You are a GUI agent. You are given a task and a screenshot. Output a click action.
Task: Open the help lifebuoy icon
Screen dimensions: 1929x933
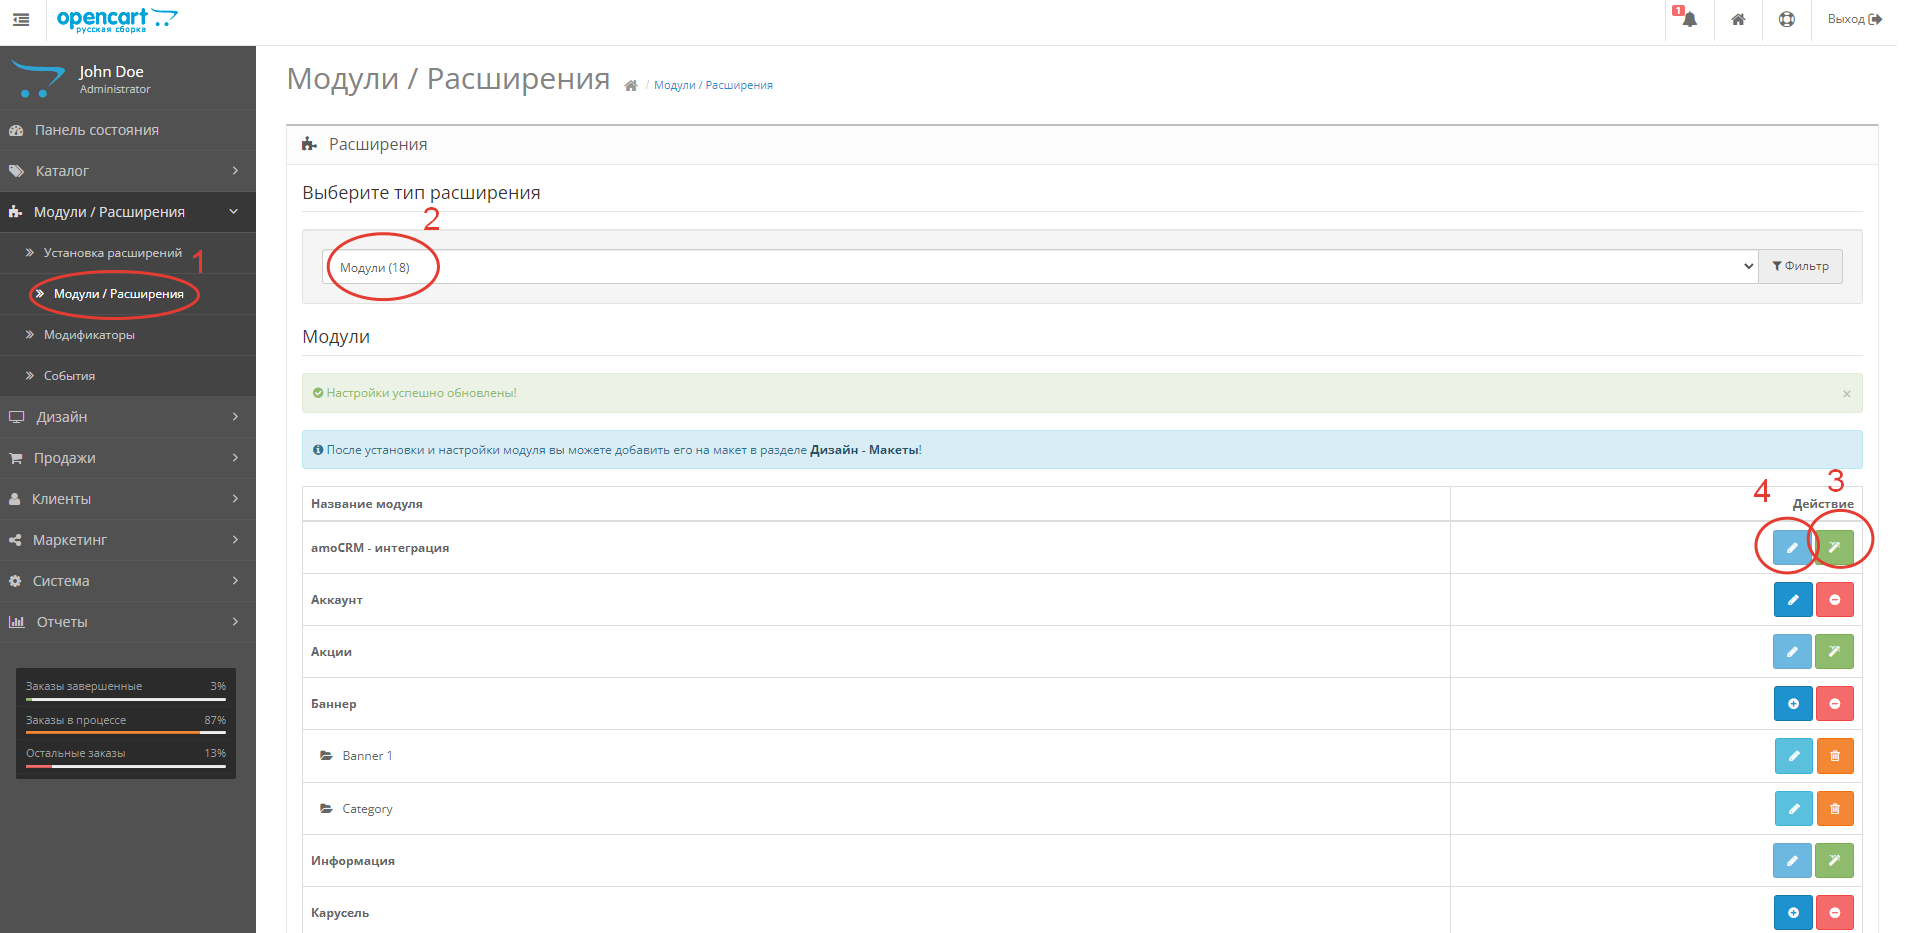coord(1787,19)
